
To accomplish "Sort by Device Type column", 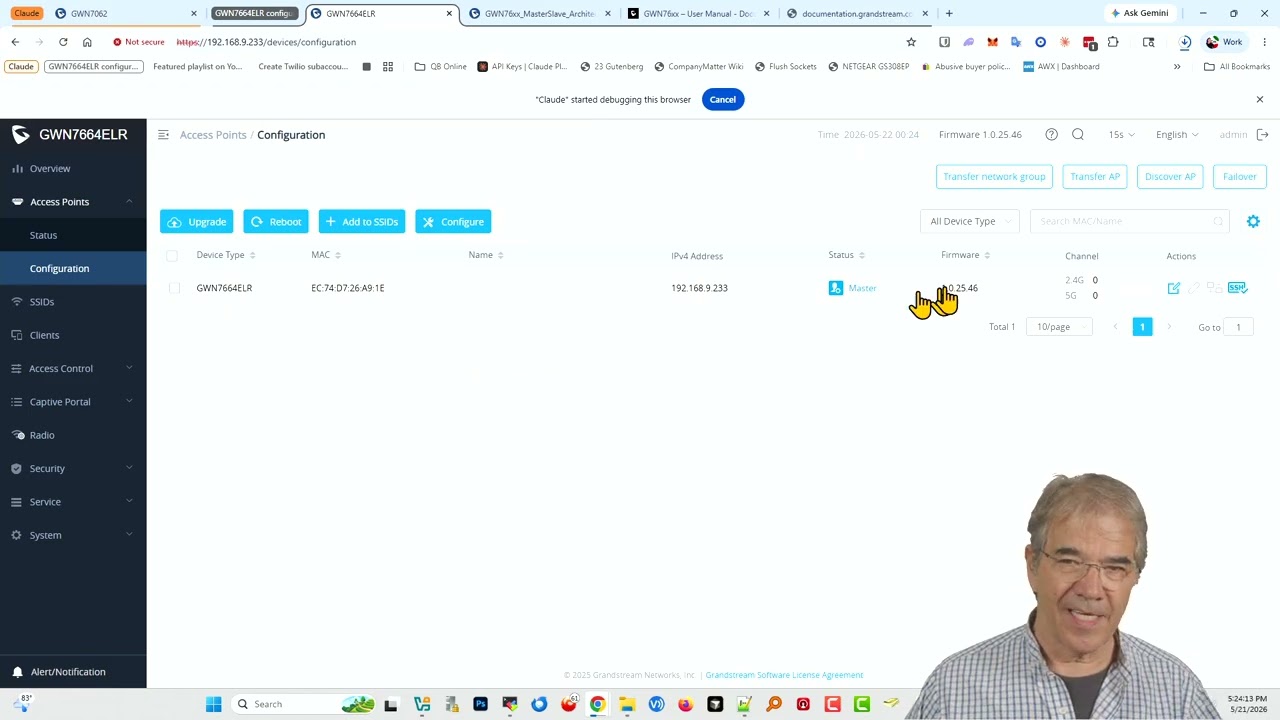I will (252, 255).
